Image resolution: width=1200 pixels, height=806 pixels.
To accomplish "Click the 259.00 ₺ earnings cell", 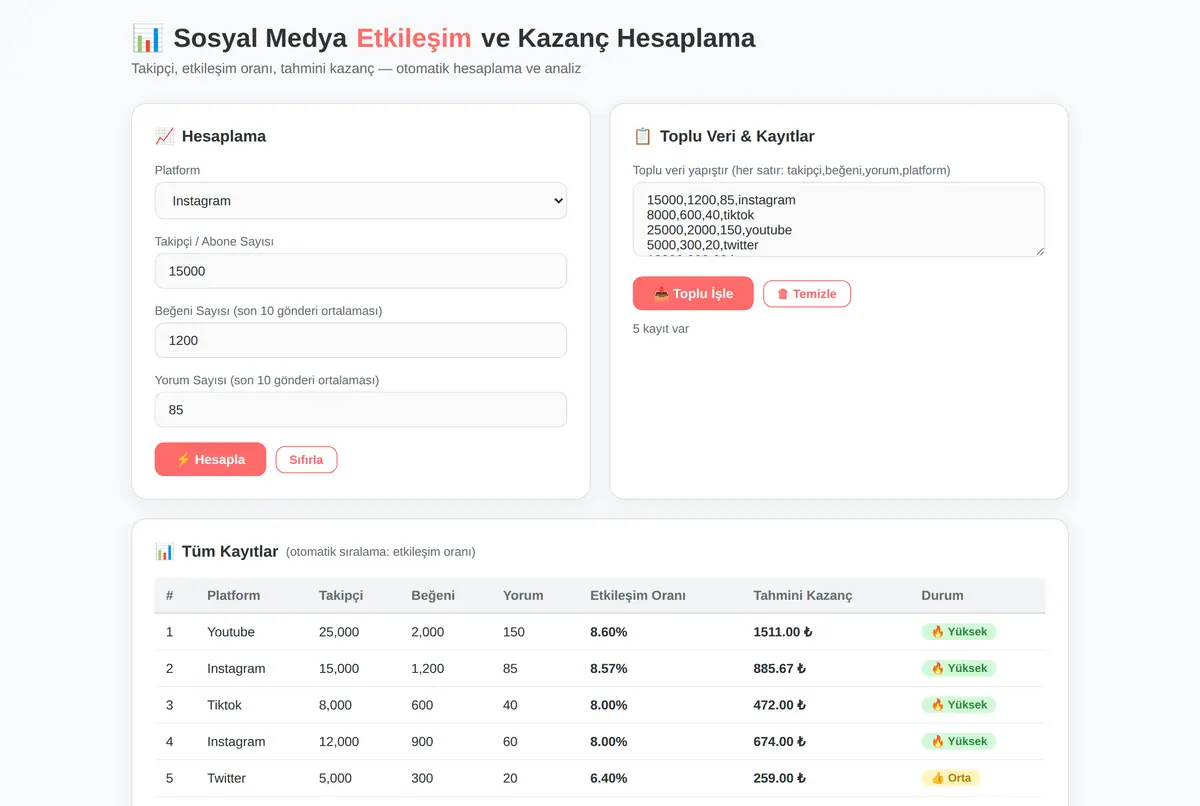I will [780, 778].
